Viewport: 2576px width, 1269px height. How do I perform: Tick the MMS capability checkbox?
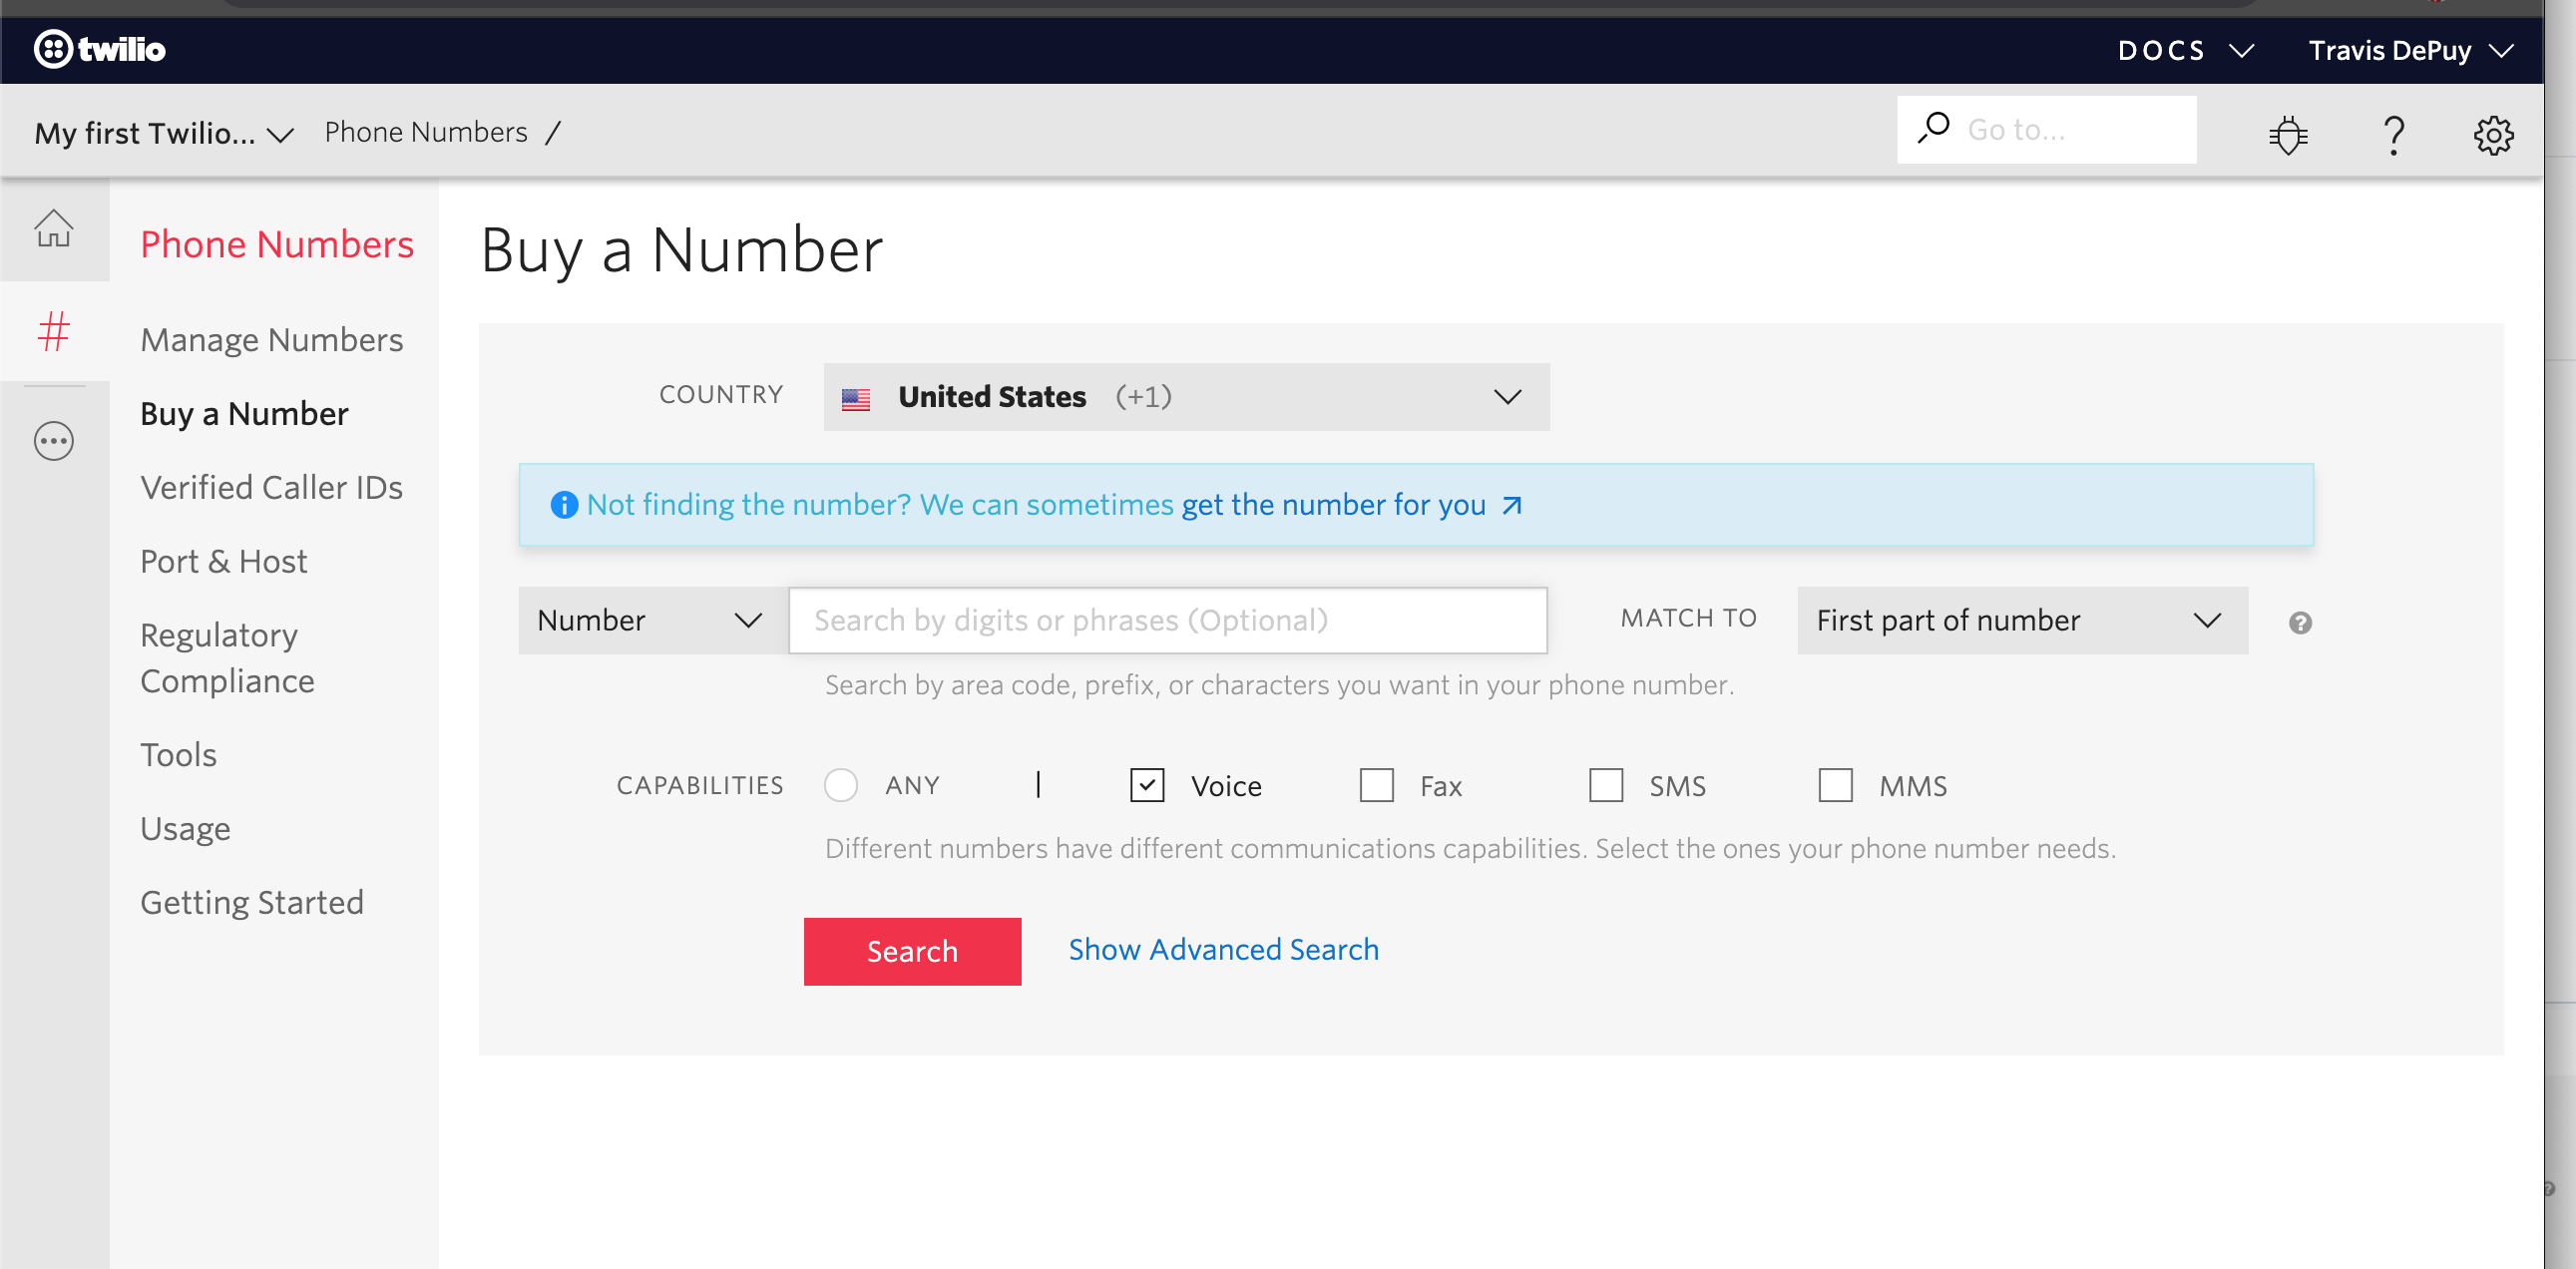[x=1834, y=785]
